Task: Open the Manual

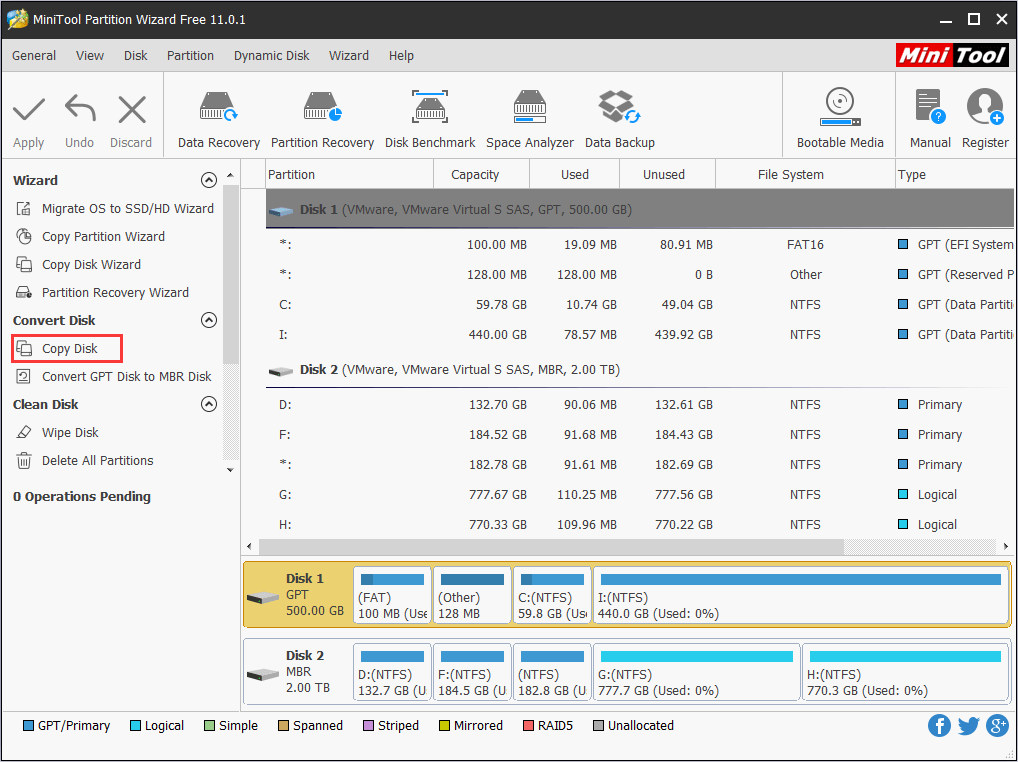Action: tap(929, 114)
